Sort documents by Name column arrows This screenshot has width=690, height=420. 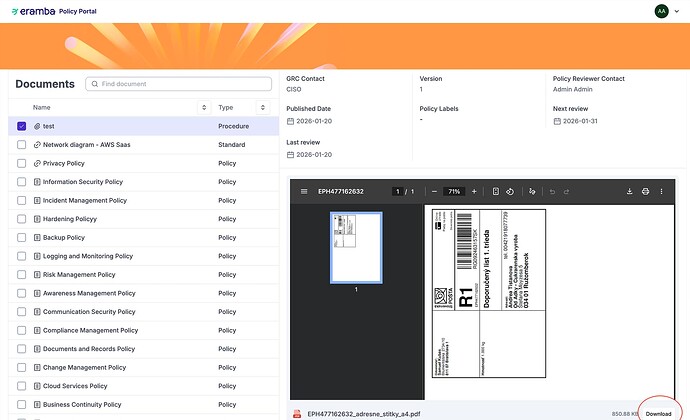204,107
